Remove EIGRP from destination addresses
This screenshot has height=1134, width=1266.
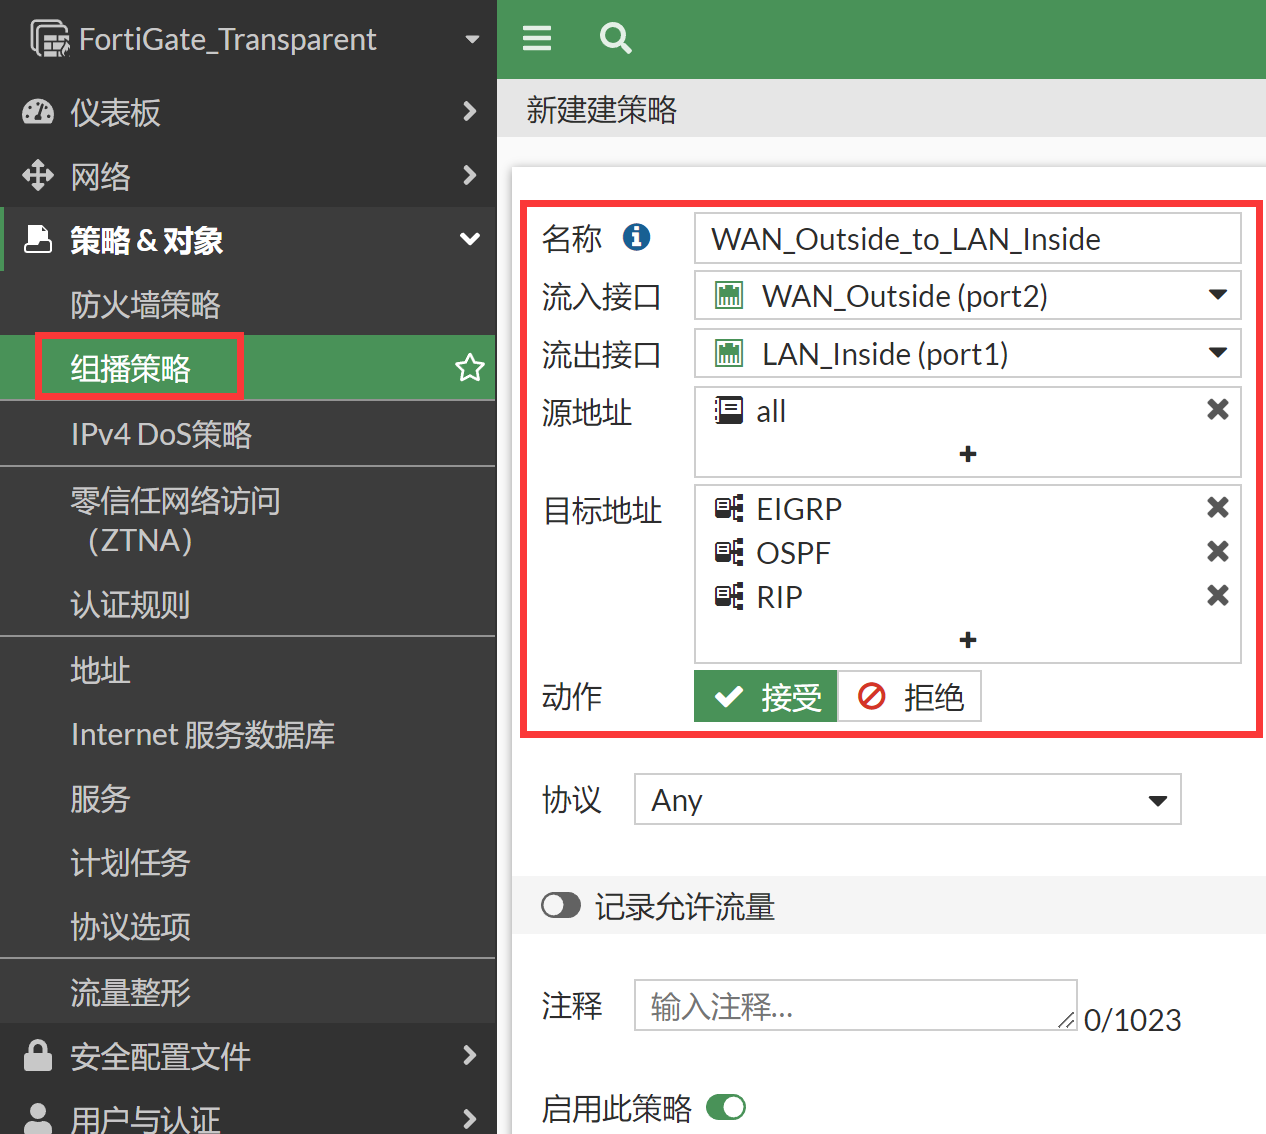coord(1217,508)
